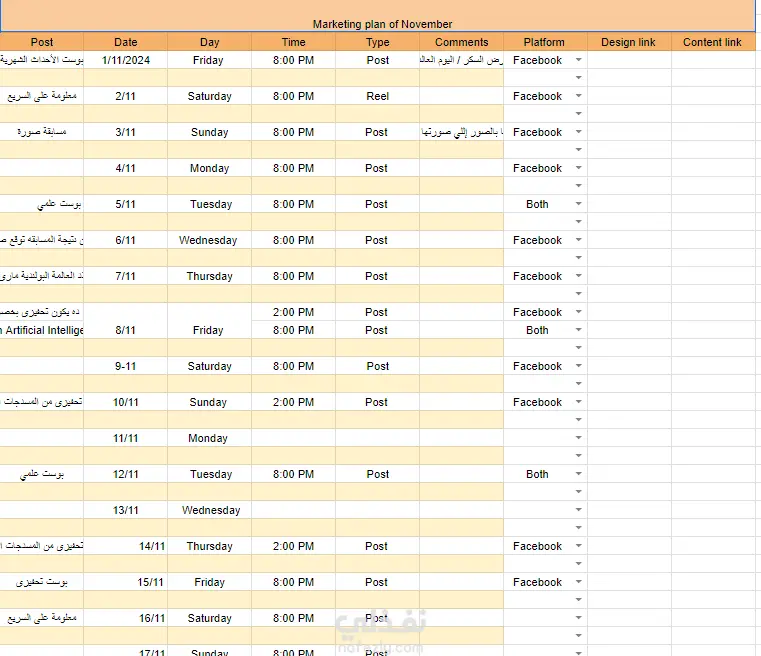Screen dimensions: 761x656
Task: Click the Tuesday cell in 5/11 row
Action: 210,204
